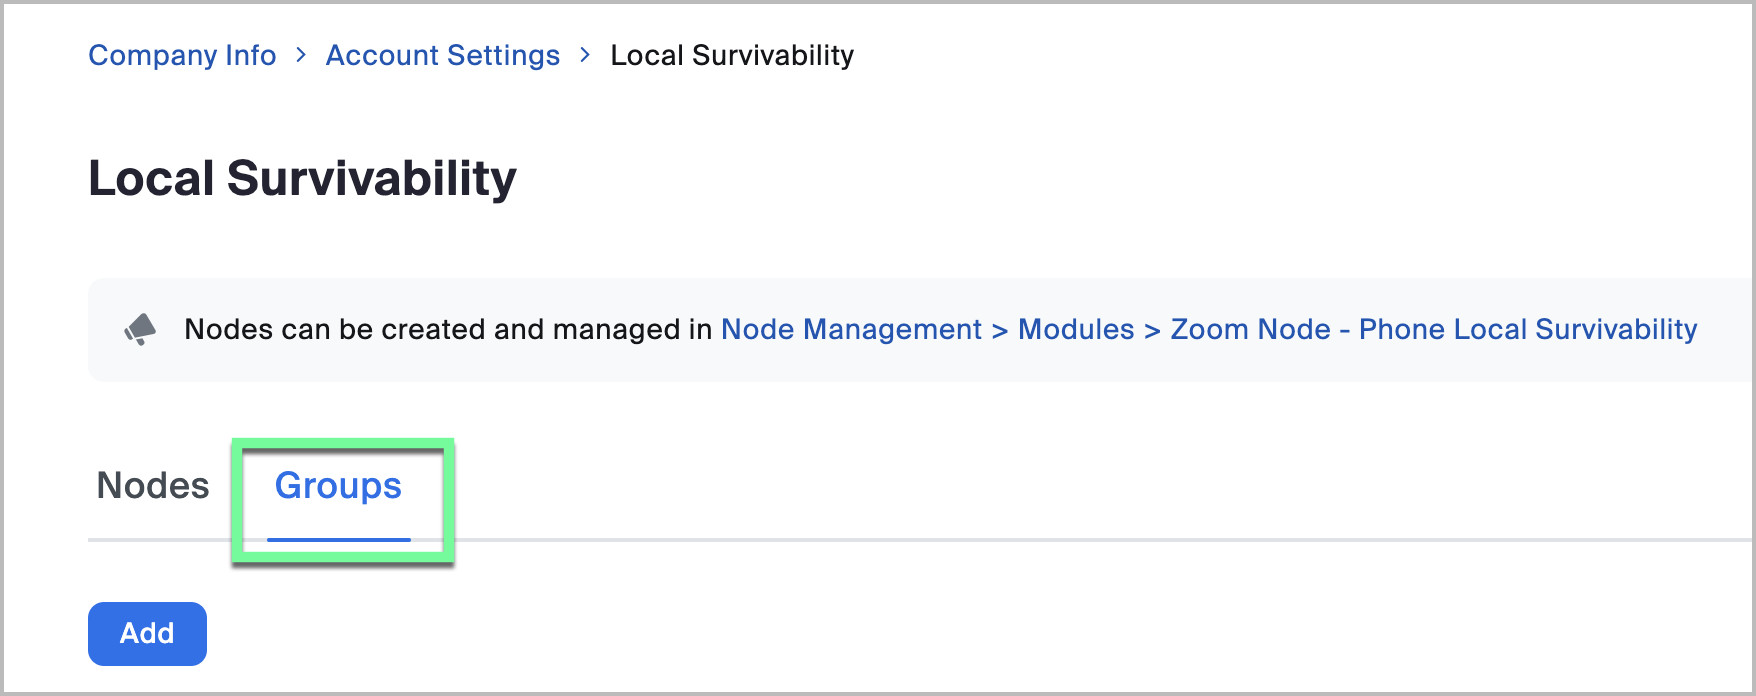The image size is (1756, 696).
Task: Click the chevron after Company Info
Action: 301,55
